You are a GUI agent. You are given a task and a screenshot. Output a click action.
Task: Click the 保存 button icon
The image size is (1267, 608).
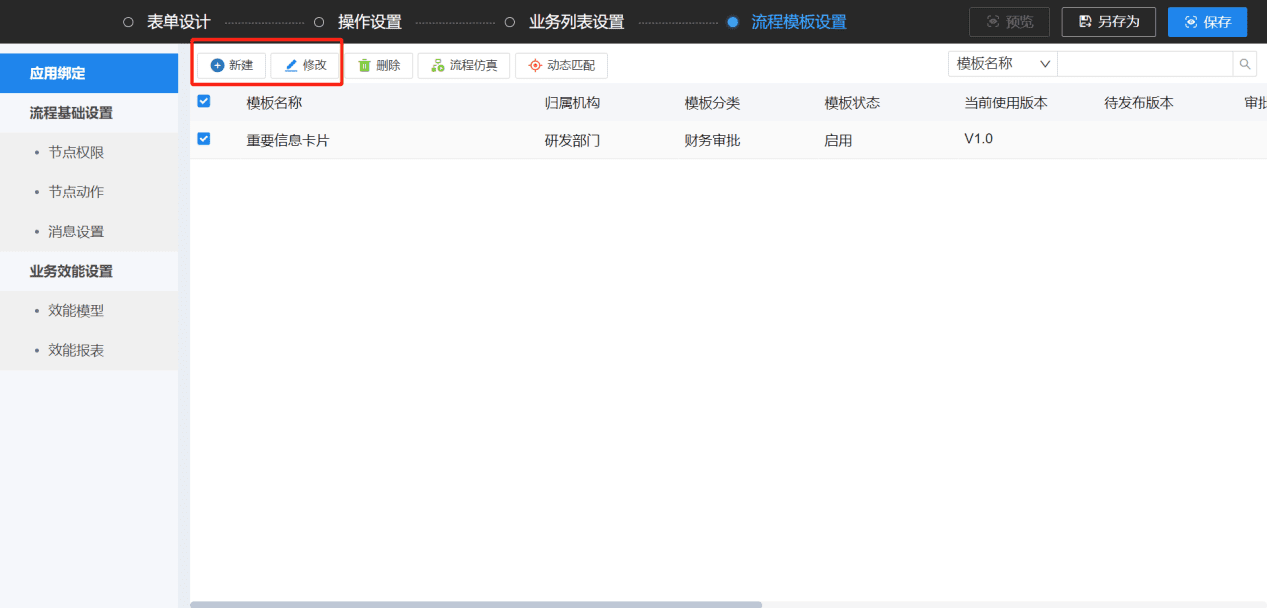point(1191,21)
